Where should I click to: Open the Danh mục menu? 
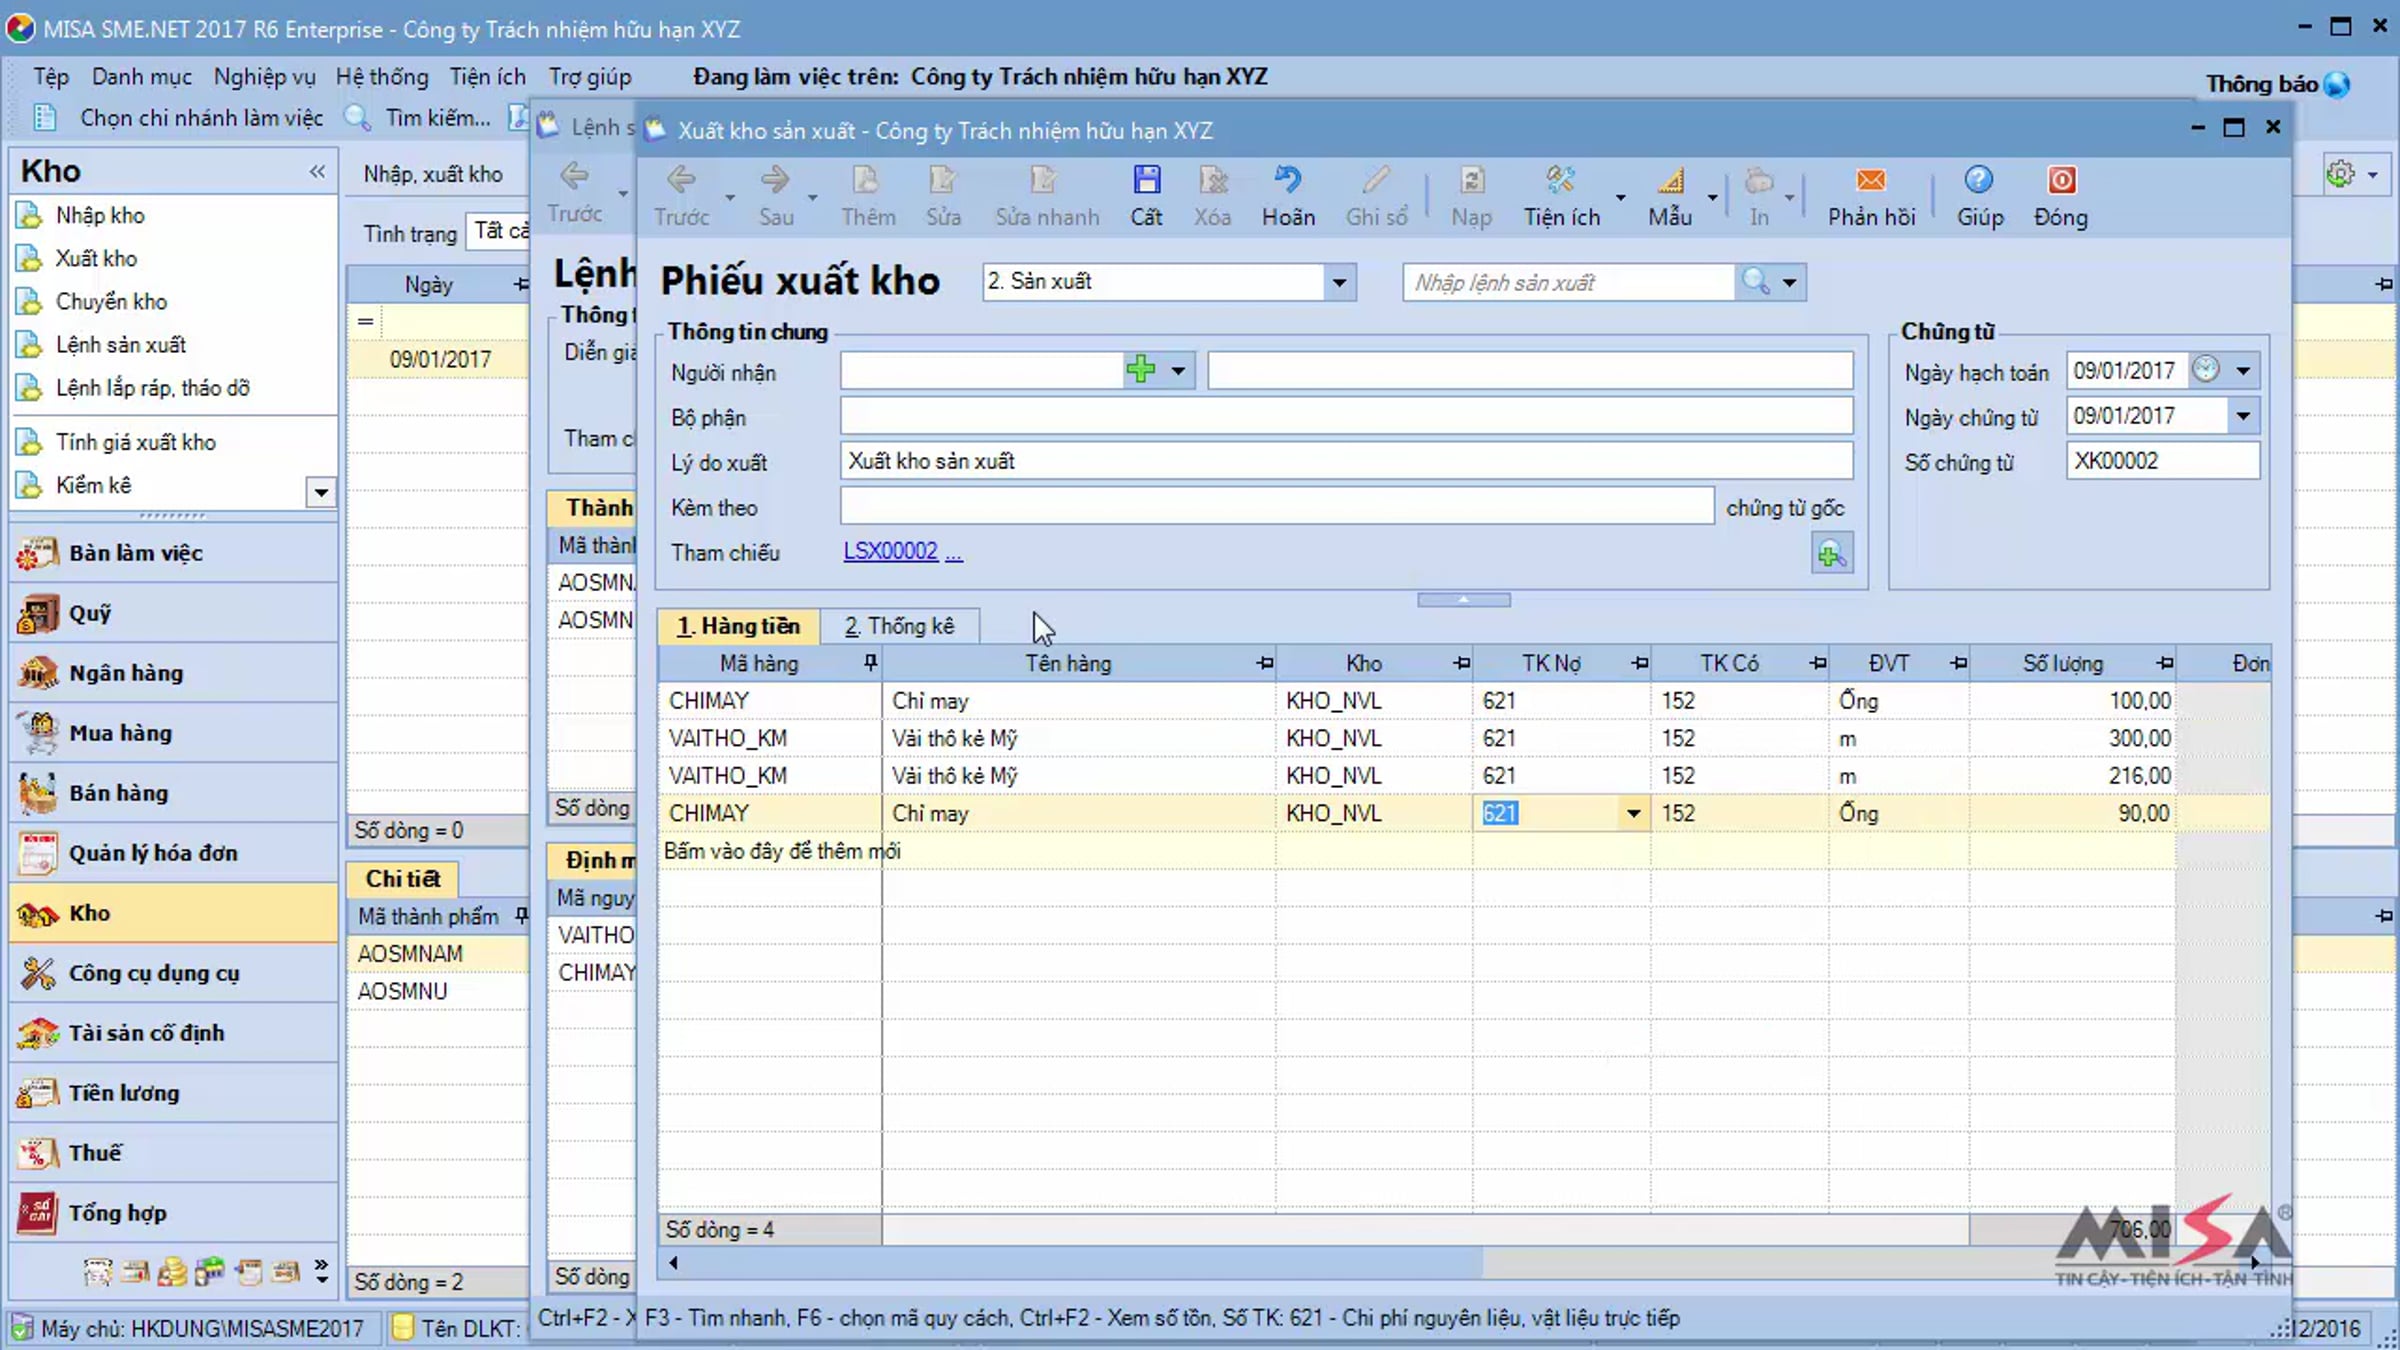pos(141,77)
